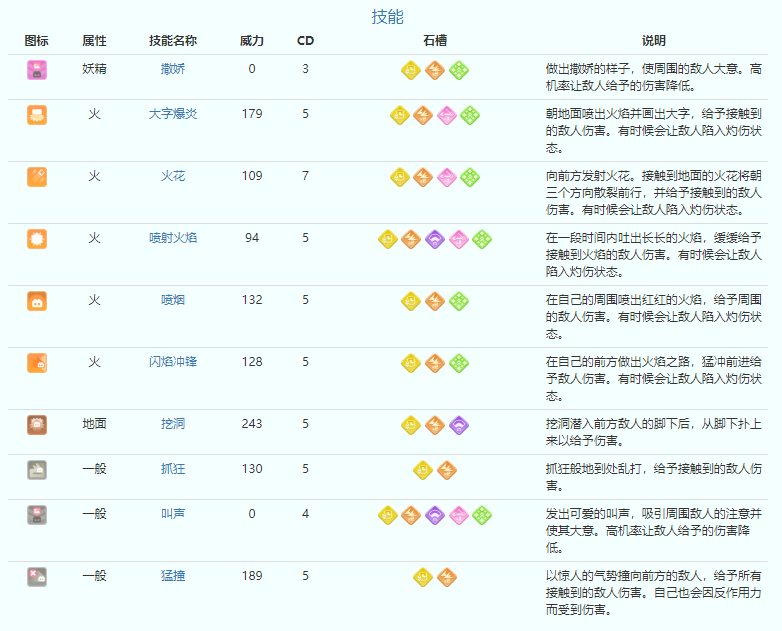
Task: Click the 技能 section heading
Action: (x=388, y=17)
